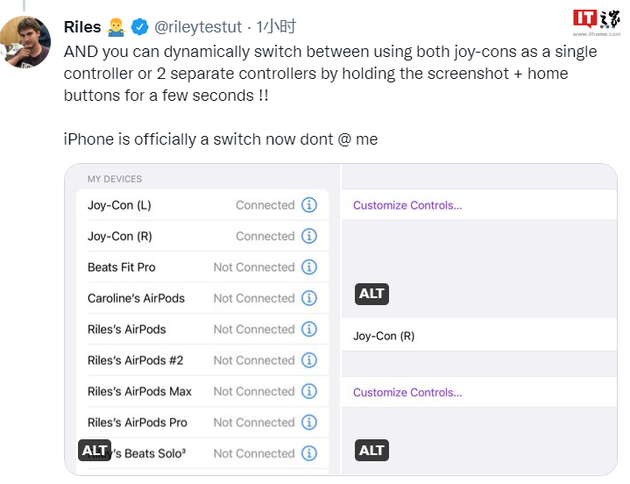Tap info icon beside Beats Fit Pro
The height and width of the screenshot is (484, 630).
309,267
